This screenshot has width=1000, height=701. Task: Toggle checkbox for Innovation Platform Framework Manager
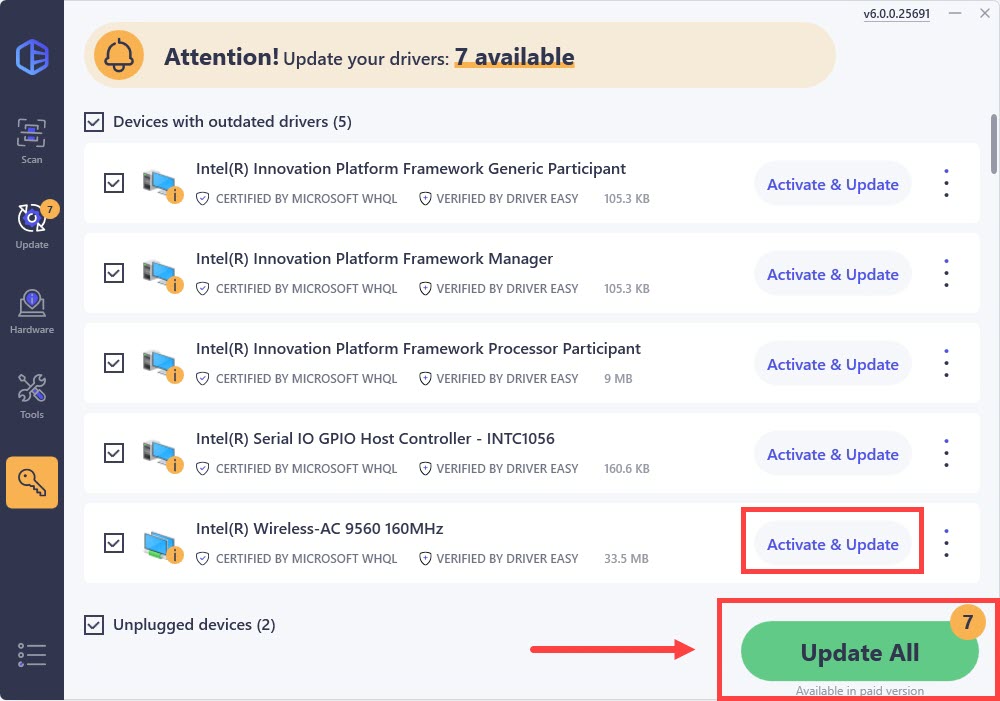click(x=114, y=273)
